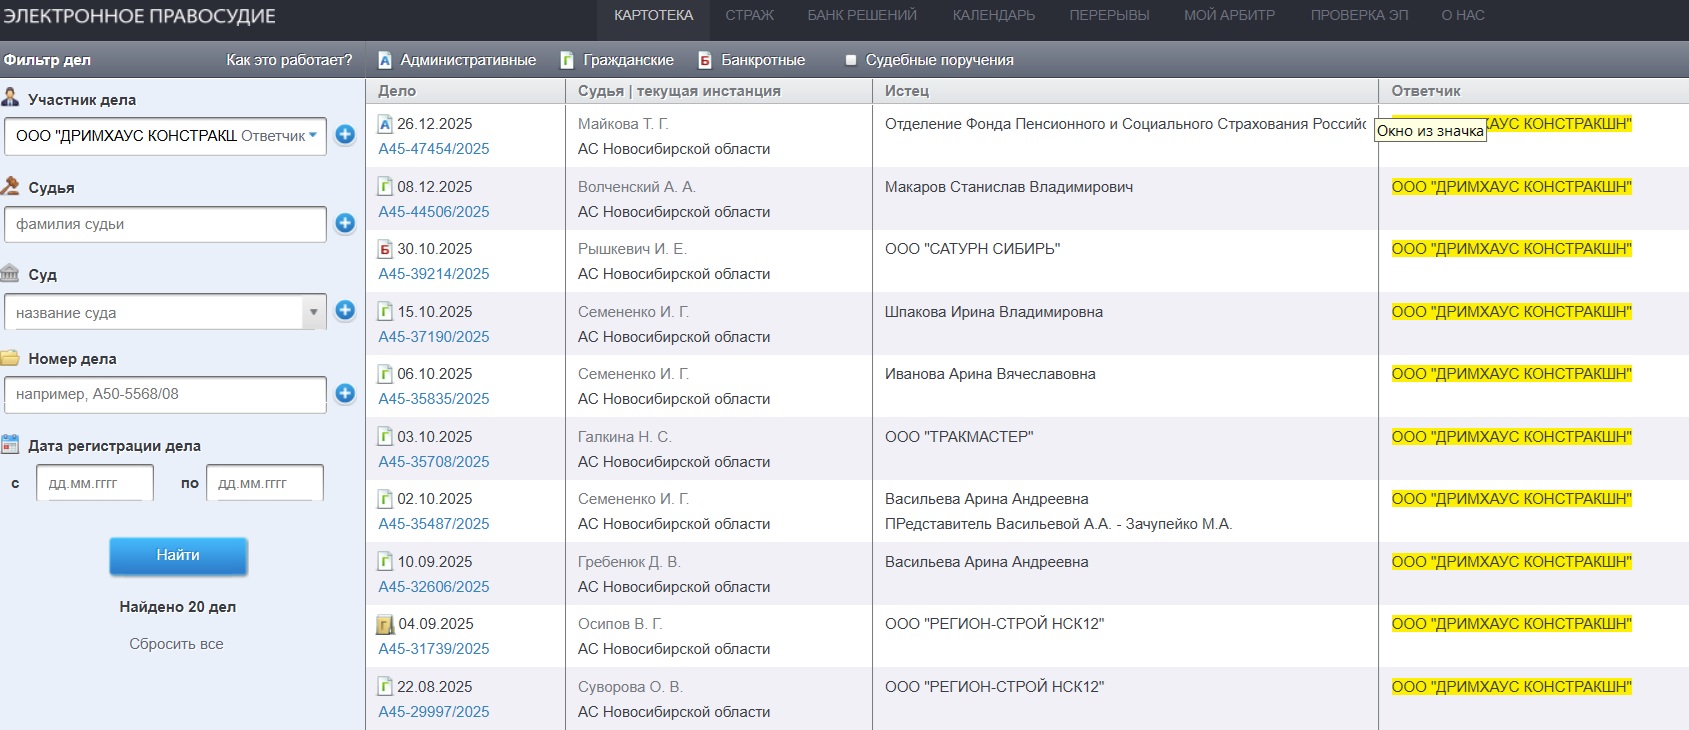Click the case icon next to 04.09.2025

click(x=385, y=625)
